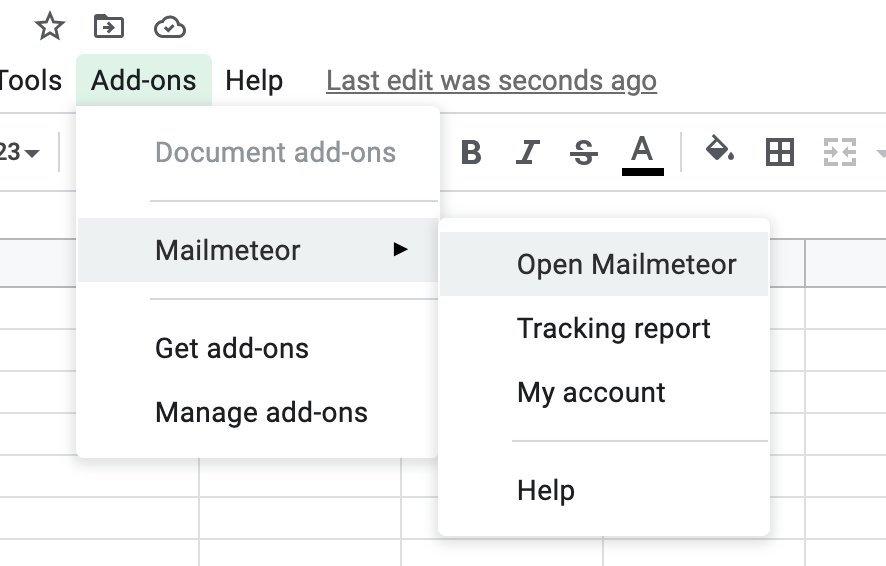Open the text color picker
The height and width of the screenshot is (566, 886).
(642, 155)
